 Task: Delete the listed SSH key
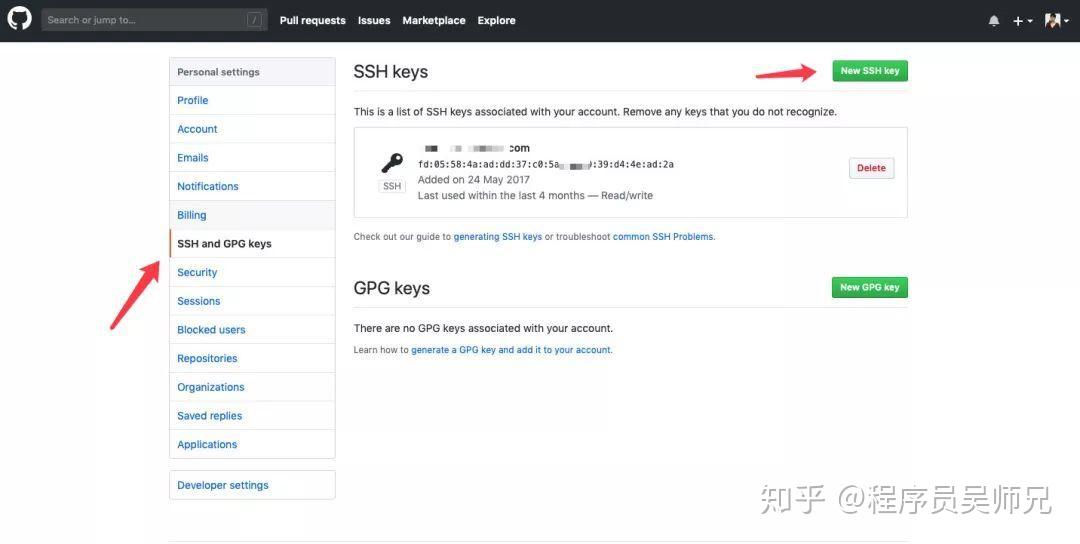pos(871,168)
